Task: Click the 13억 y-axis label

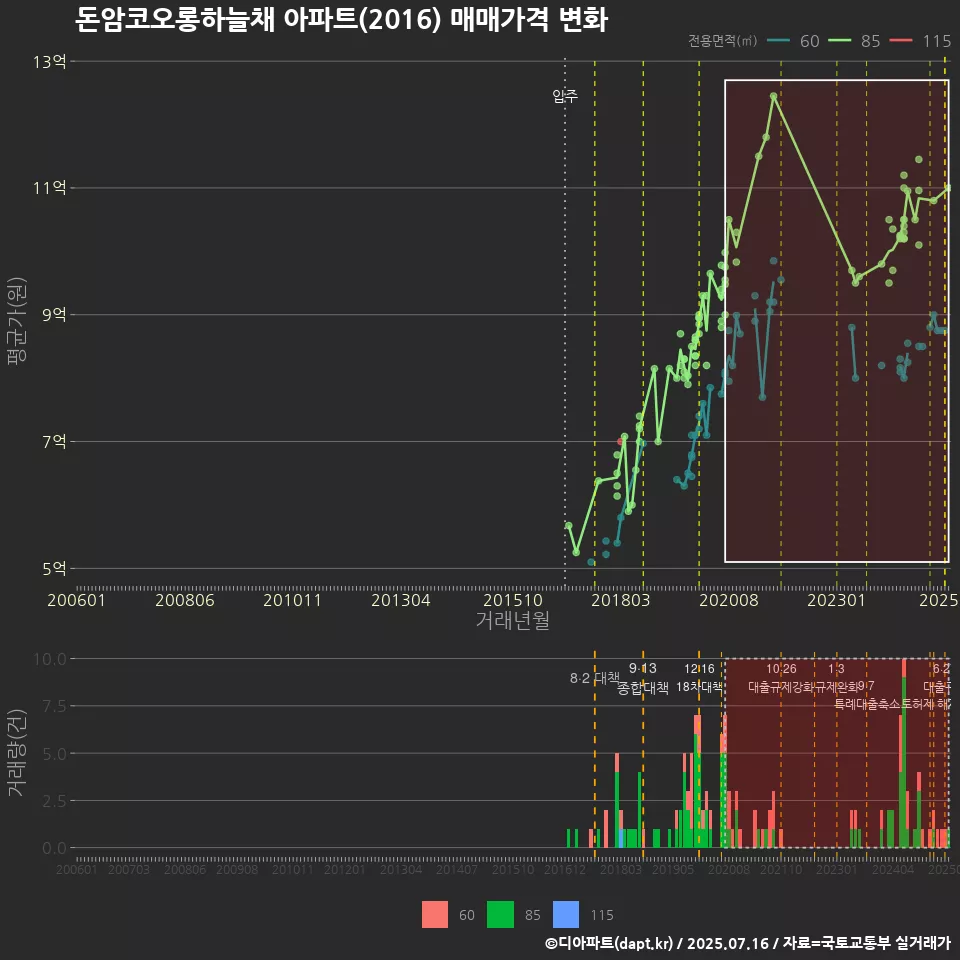Action: click(x=50, y=62)
